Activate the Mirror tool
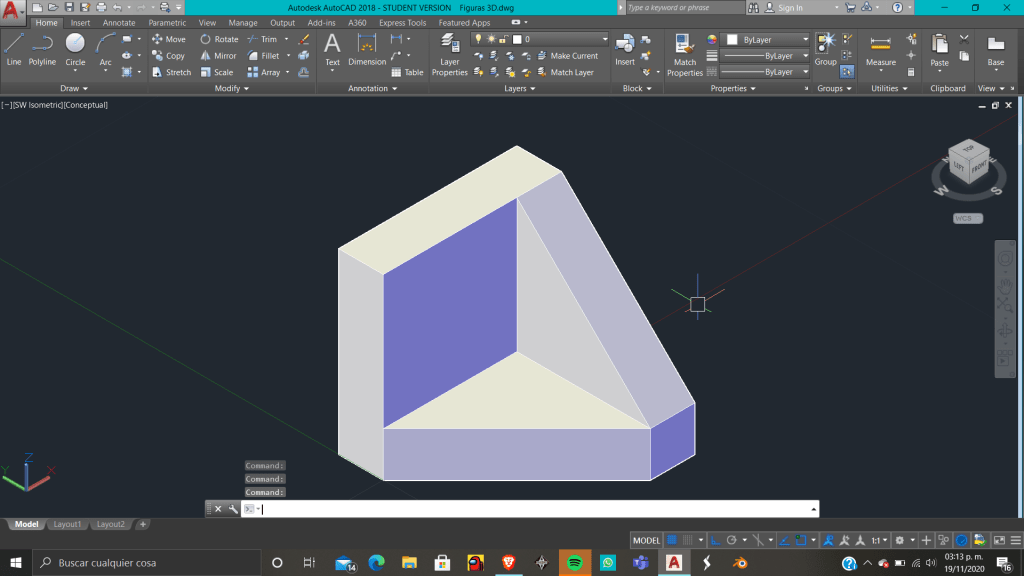The height and width of the screenshot is (576, 1024). [218, 56]
